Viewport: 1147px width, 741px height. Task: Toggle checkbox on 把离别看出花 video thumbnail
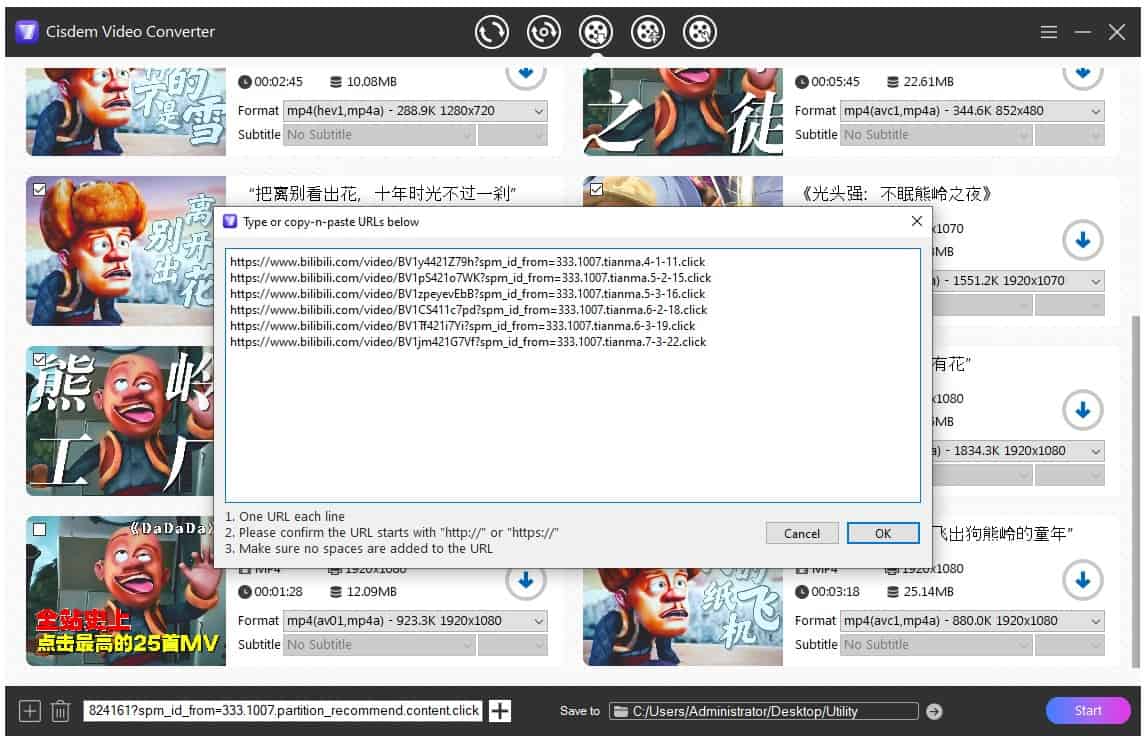pyautogui.click(x=40, y=189)
